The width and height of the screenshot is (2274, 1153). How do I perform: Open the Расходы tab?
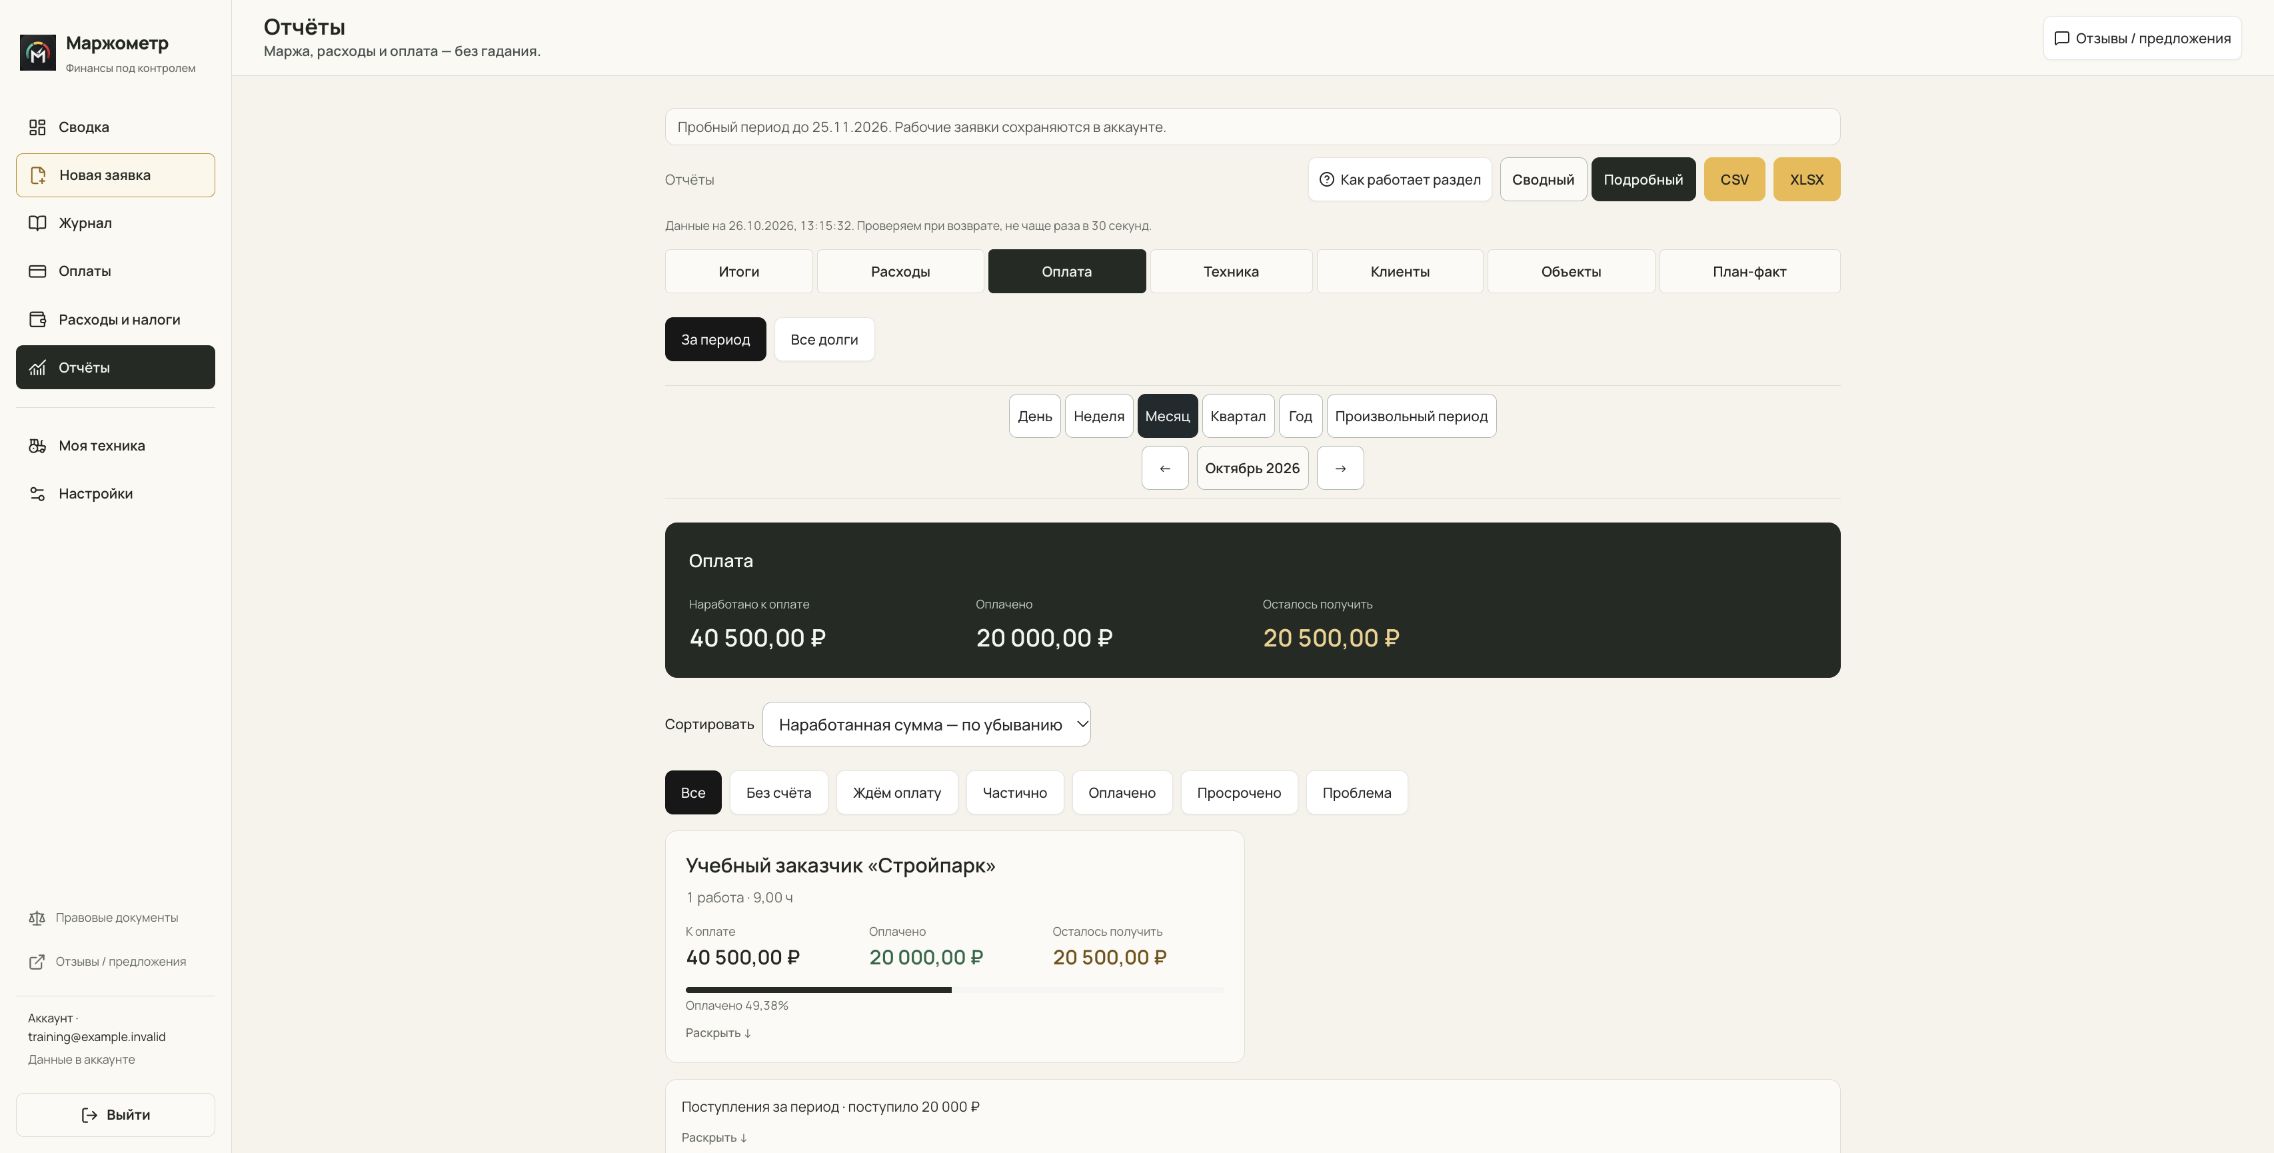pos(900,272)
